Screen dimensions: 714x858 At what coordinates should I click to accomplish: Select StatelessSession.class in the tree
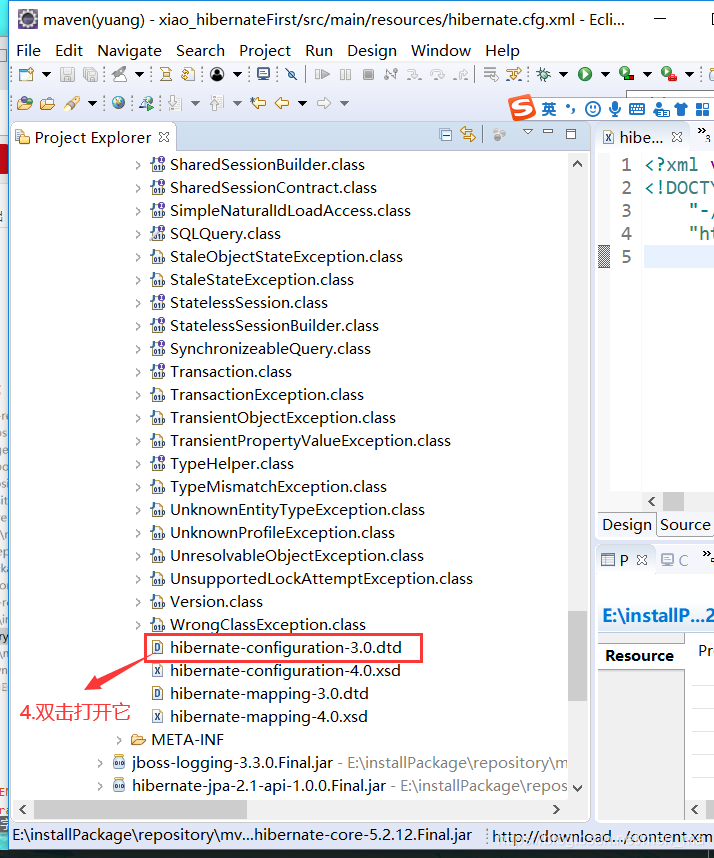248,303
